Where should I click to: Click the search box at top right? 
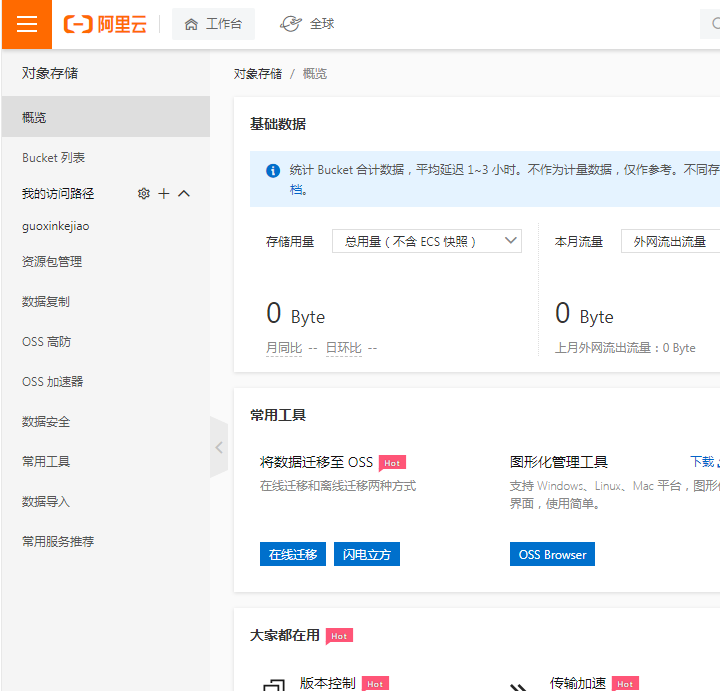click(x=710, y=24)
